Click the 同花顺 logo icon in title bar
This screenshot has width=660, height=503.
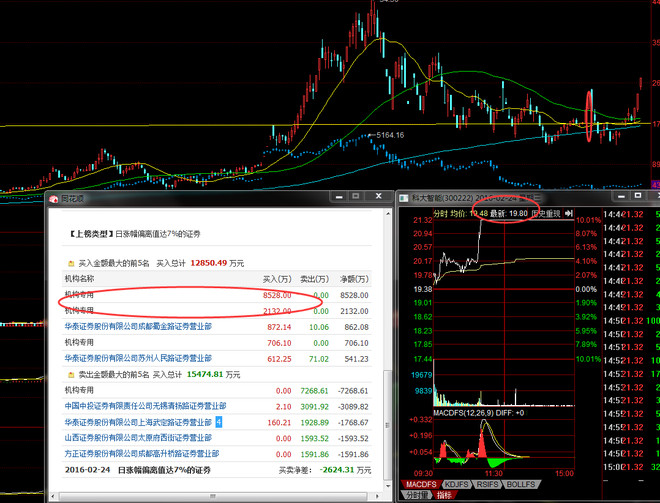[53, 199]
